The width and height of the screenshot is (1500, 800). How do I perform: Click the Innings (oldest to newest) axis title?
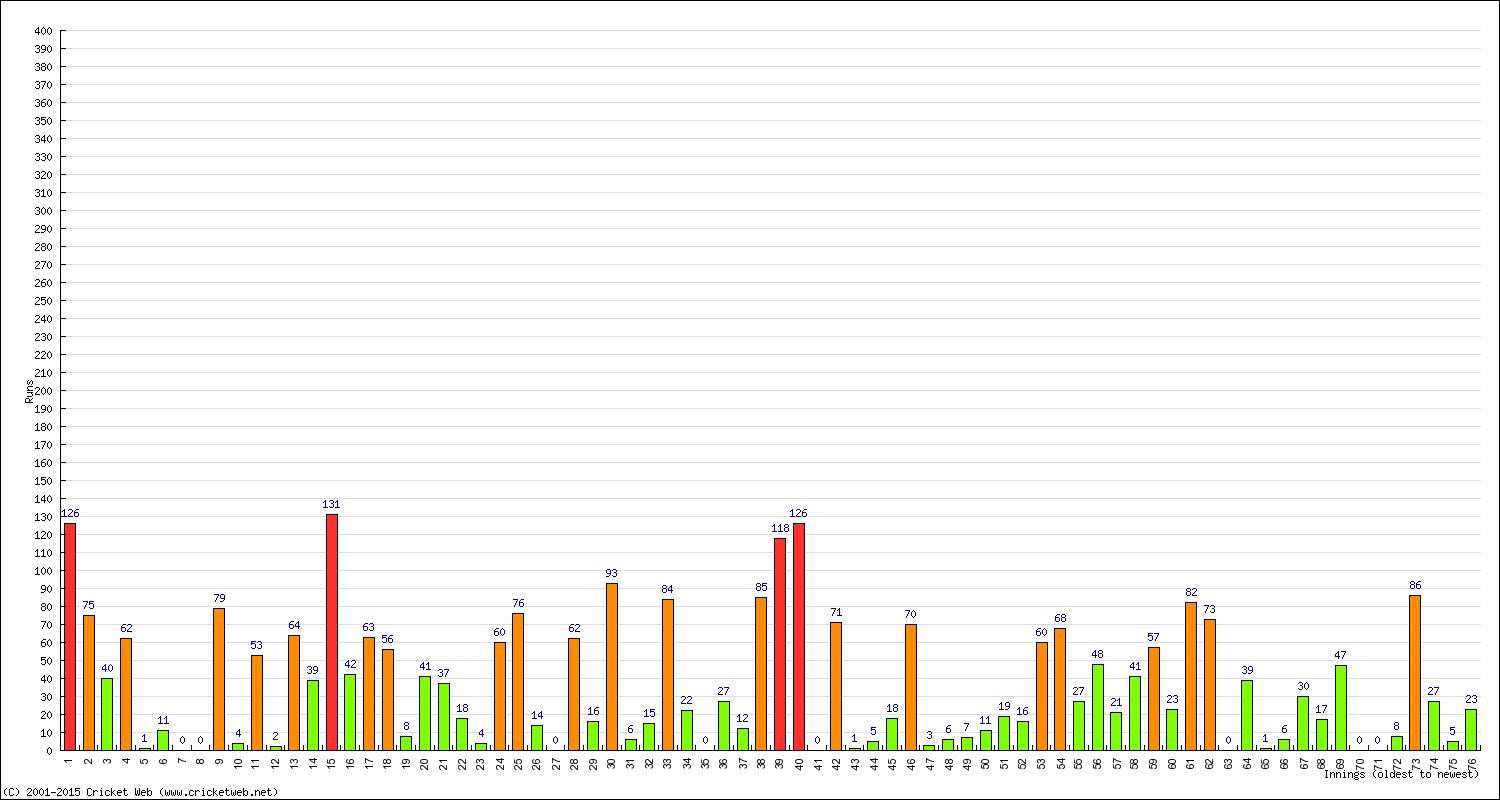1401,774
